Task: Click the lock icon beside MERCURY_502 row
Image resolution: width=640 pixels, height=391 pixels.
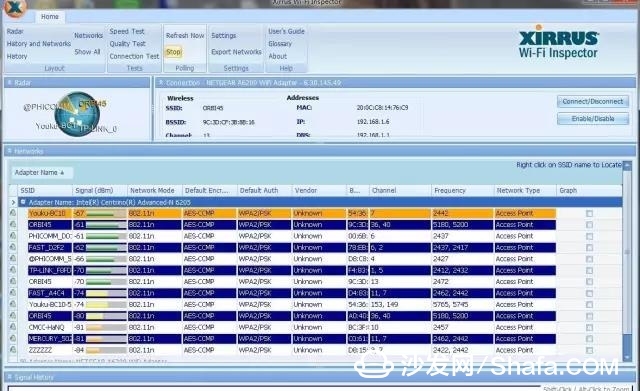Action: [13, 338]
